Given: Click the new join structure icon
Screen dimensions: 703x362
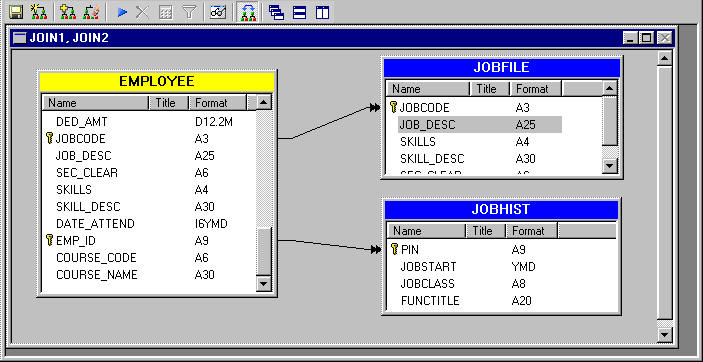Looking at the screenshot, I should click(x=39, y=12).
